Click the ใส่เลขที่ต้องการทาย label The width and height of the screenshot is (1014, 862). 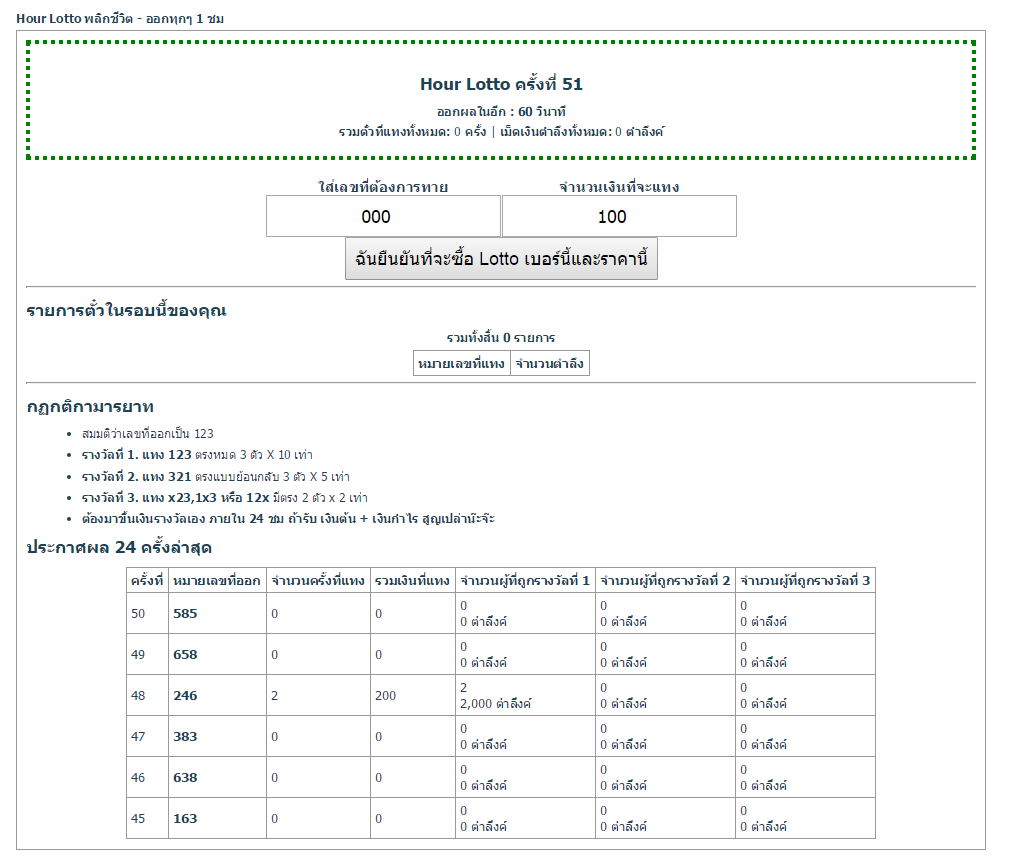tap(383, 187)
